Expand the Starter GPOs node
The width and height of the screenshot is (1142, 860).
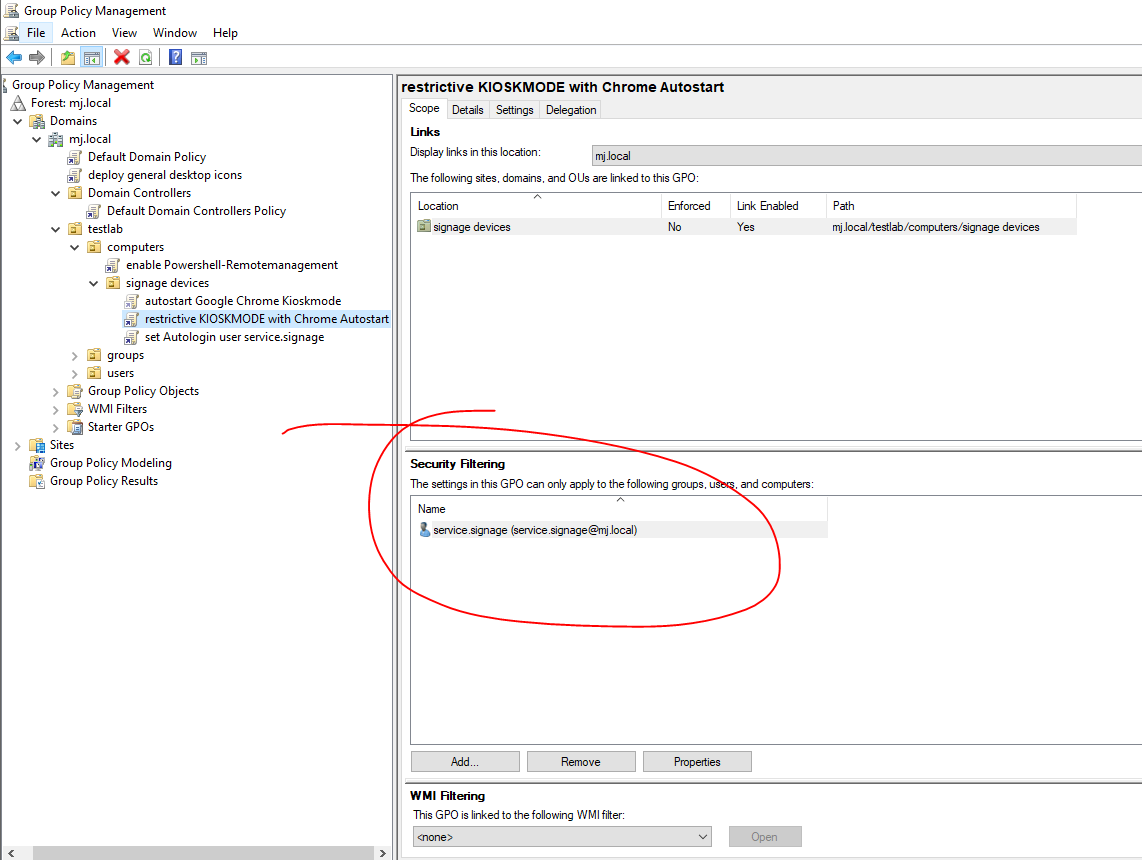[55, 427]
